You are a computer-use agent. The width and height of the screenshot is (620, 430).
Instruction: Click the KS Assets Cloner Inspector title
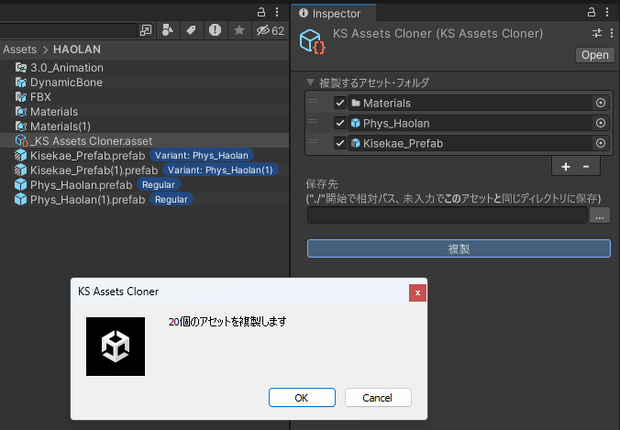coord(438,34)
